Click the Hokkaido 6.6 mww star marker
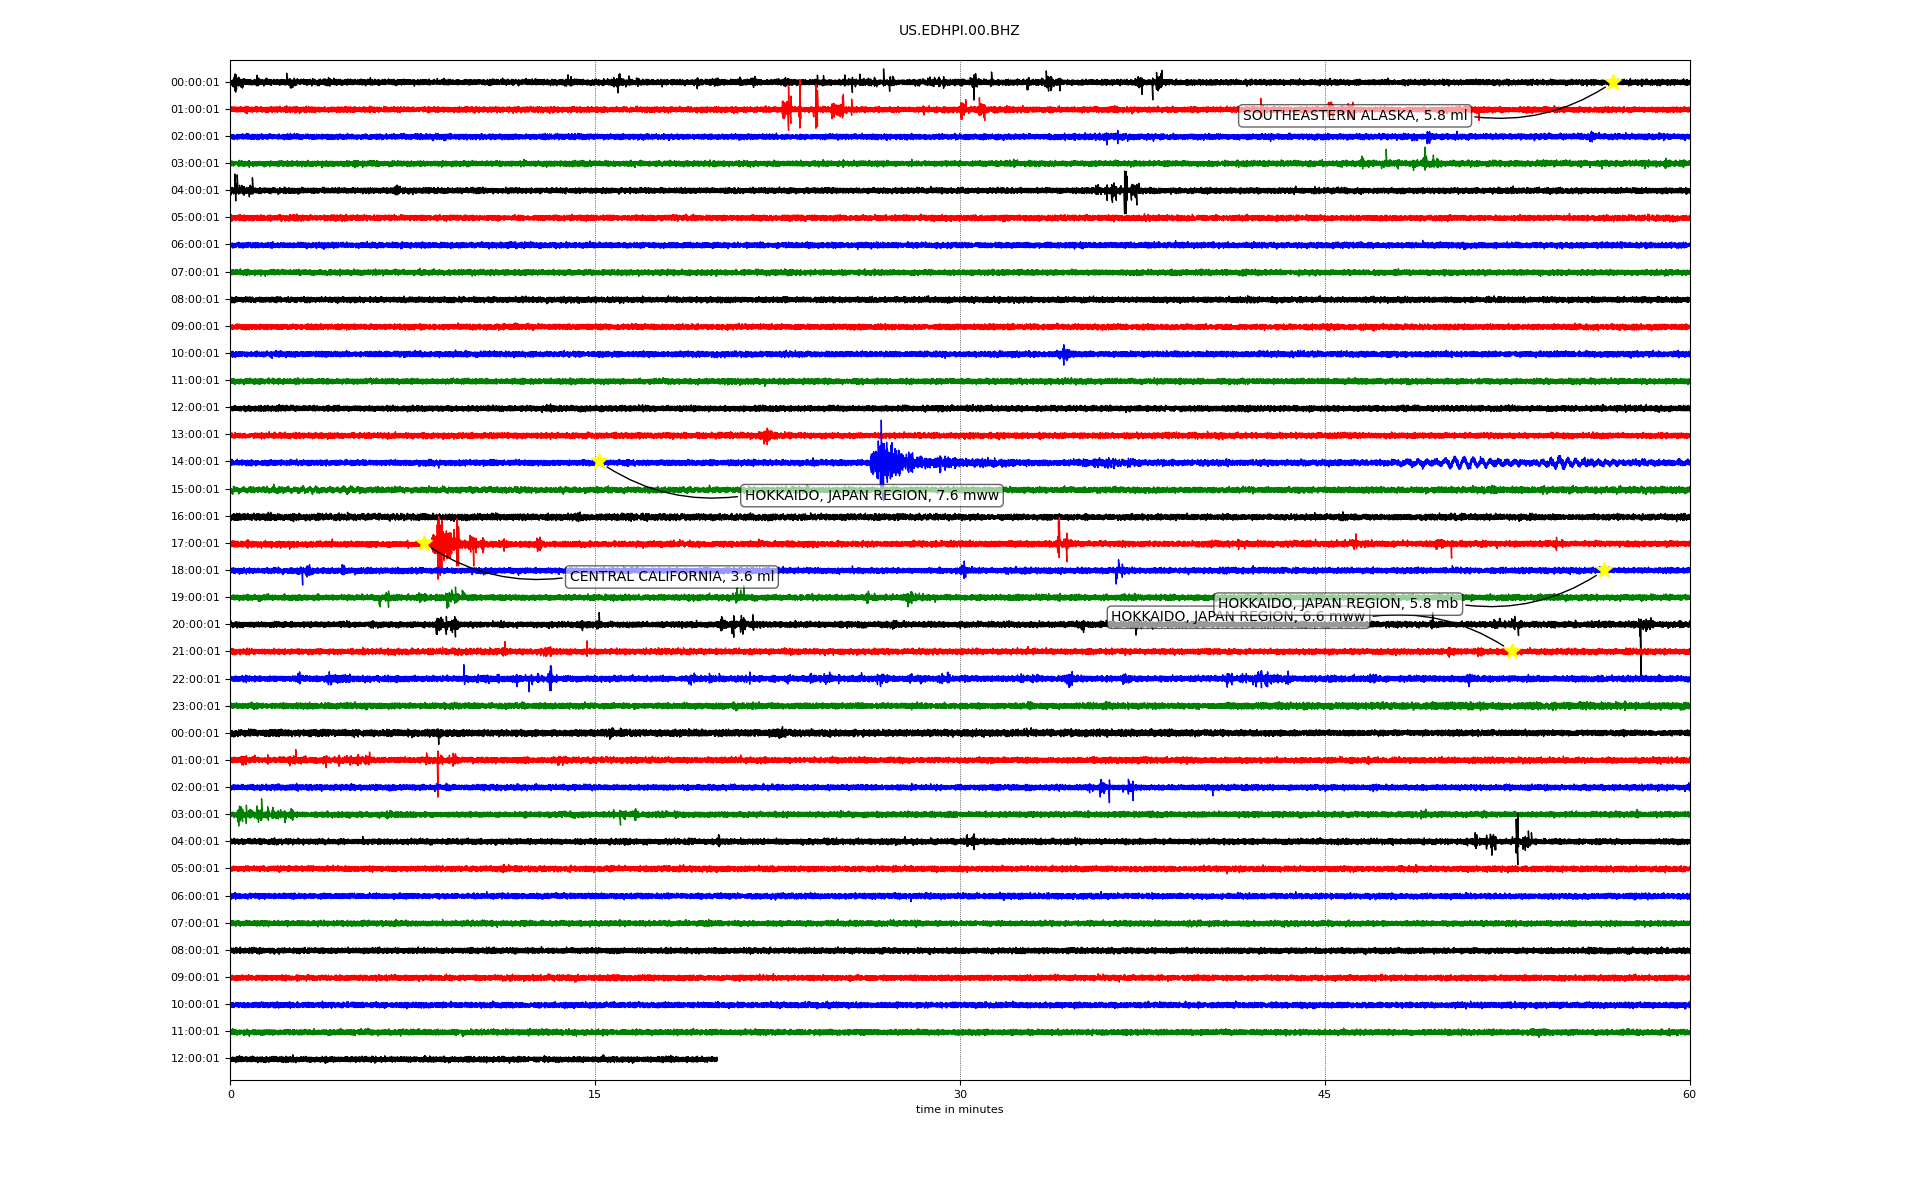This screenshot has height=1200, width=1920. tap(1512, 651)
